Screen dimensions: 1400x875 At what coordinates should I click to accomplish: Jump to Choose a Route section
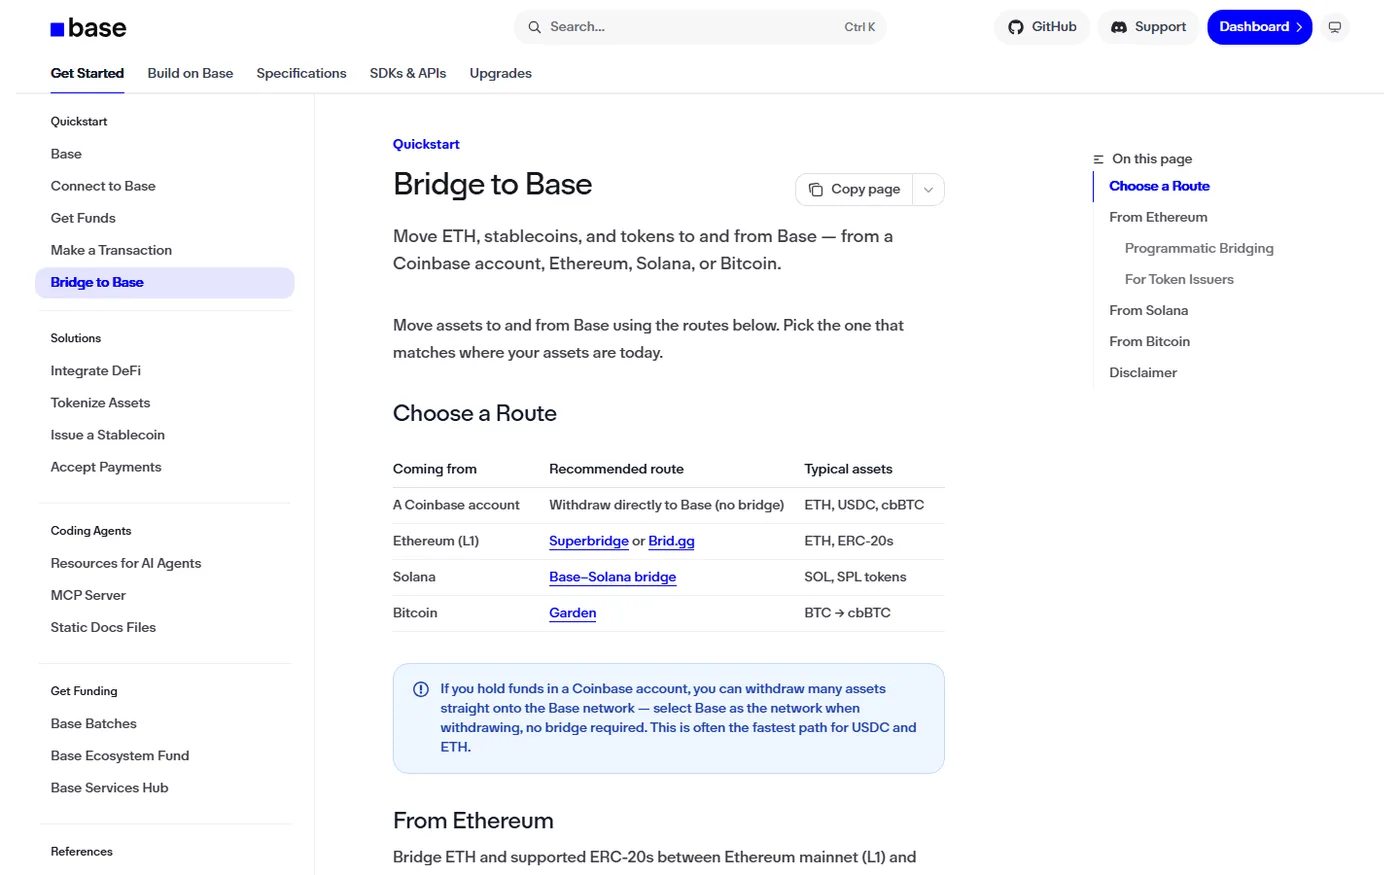click(x=1159, y=186)
